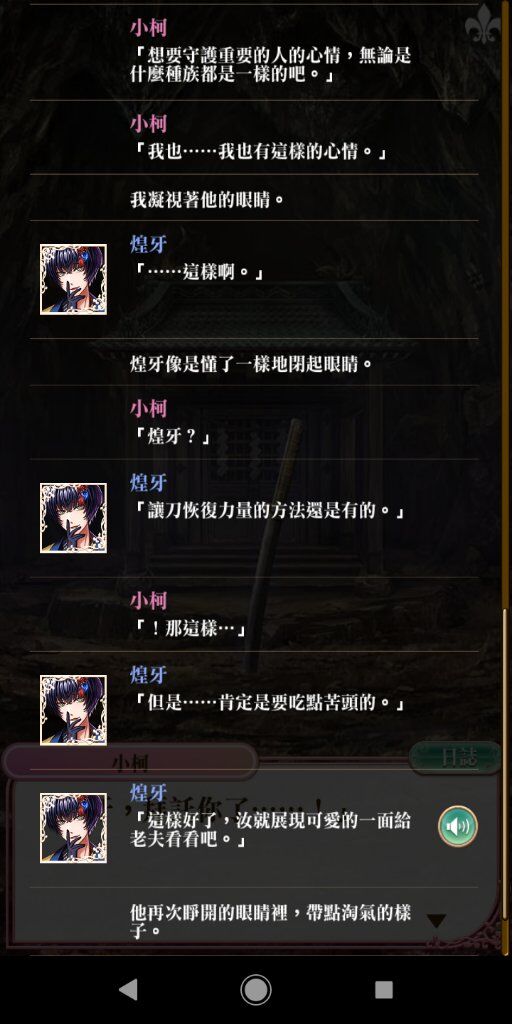Tap 煌牙 avatar beside 但是……肯定 line

[x=73, y=710]
